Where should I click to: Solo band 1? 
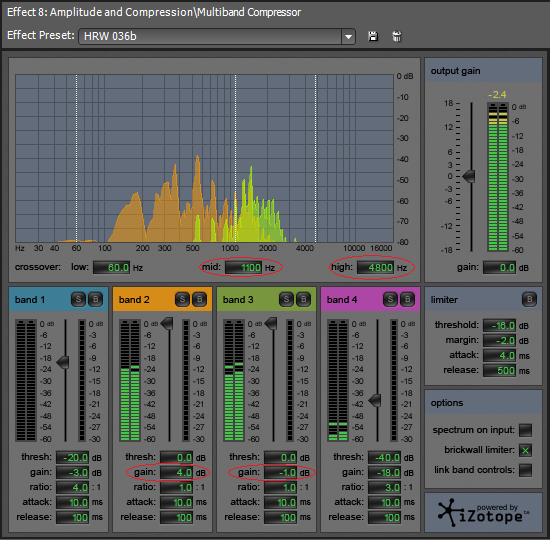78,299
